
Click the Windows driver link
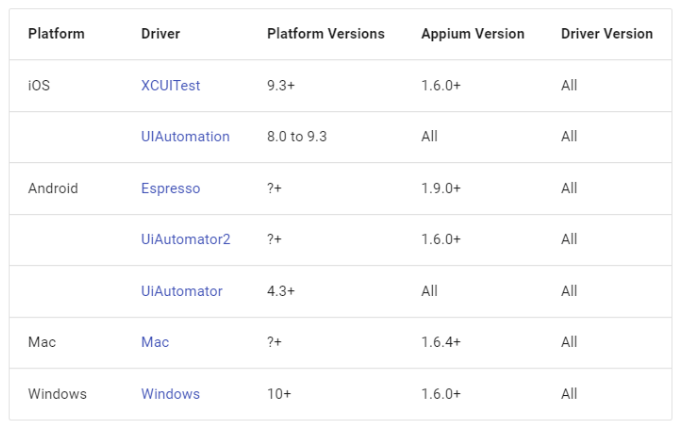tap(170, 394)
